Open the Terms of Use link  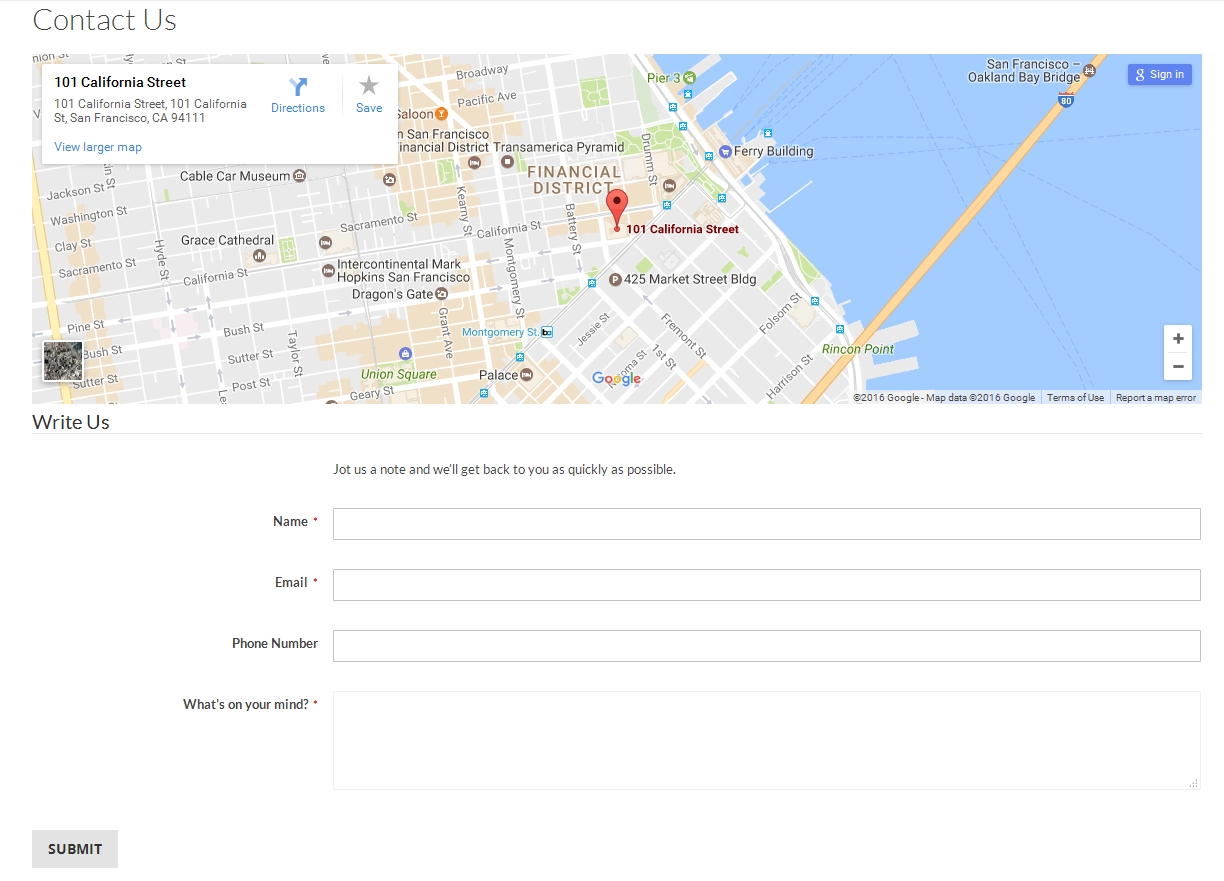click(1075, 397)
